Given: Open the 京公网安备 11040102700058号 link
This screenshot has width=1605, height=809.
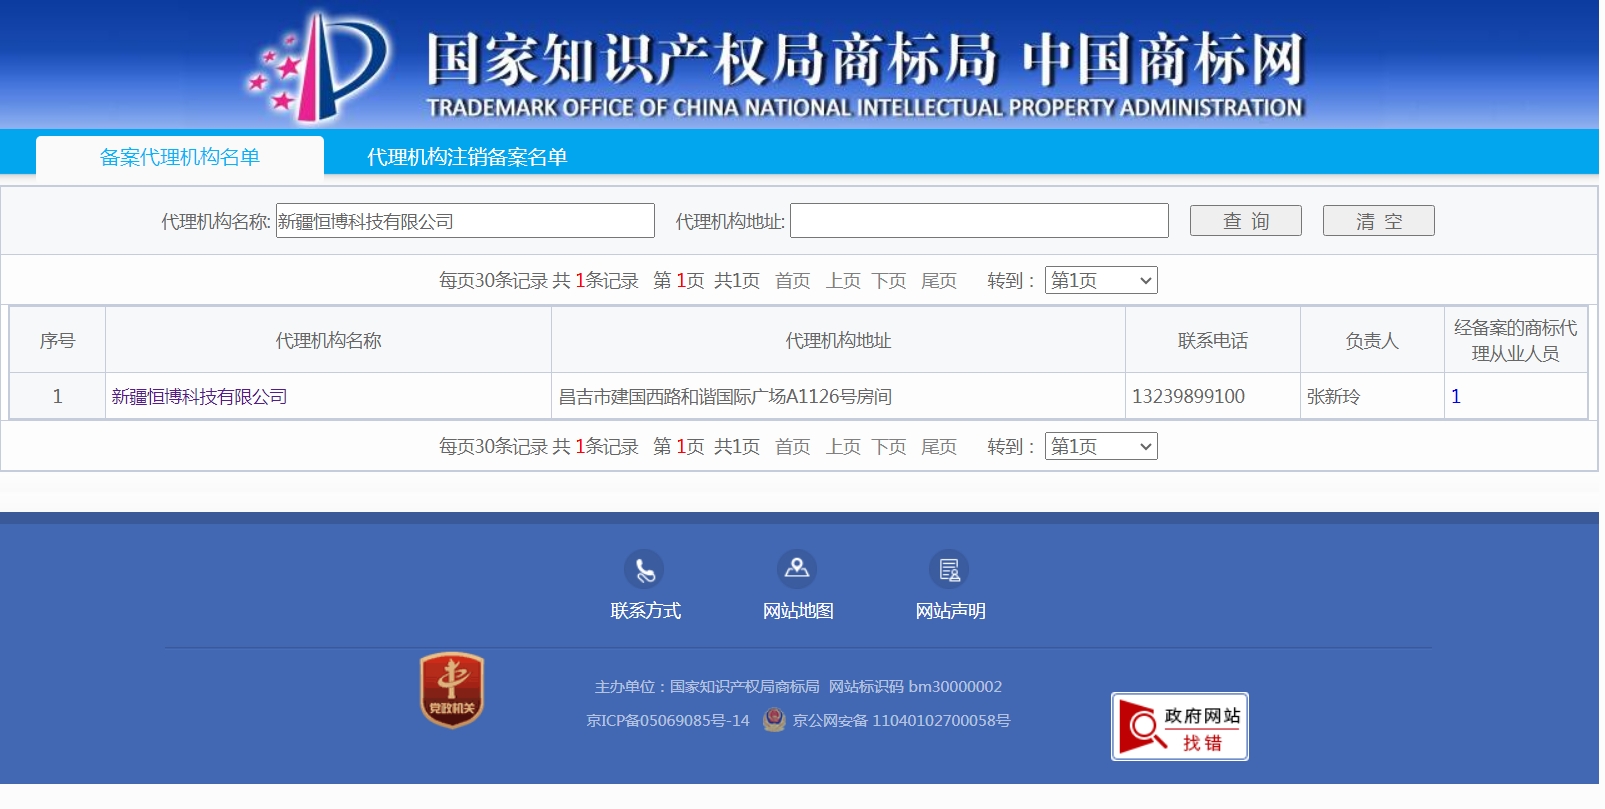Looking at the screenshot, I should click(x=901, y=721).
